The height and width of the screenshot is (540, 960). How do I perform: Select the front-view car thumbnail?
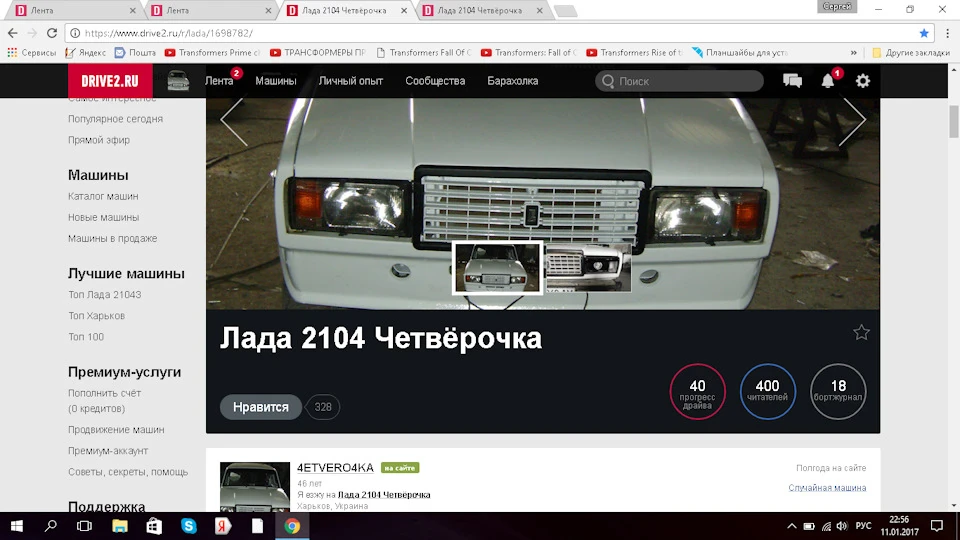(x=497, y=268)
